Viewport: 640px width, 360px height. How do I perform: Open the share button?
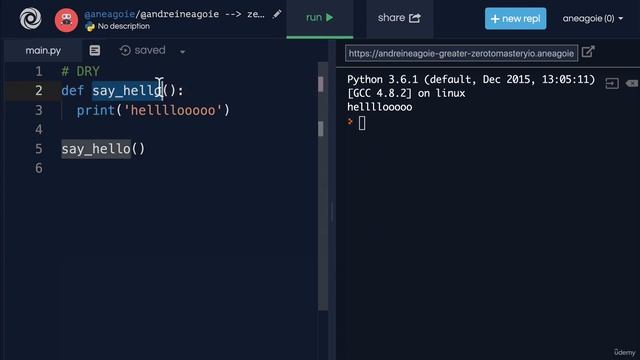click(x=399, y=18)
